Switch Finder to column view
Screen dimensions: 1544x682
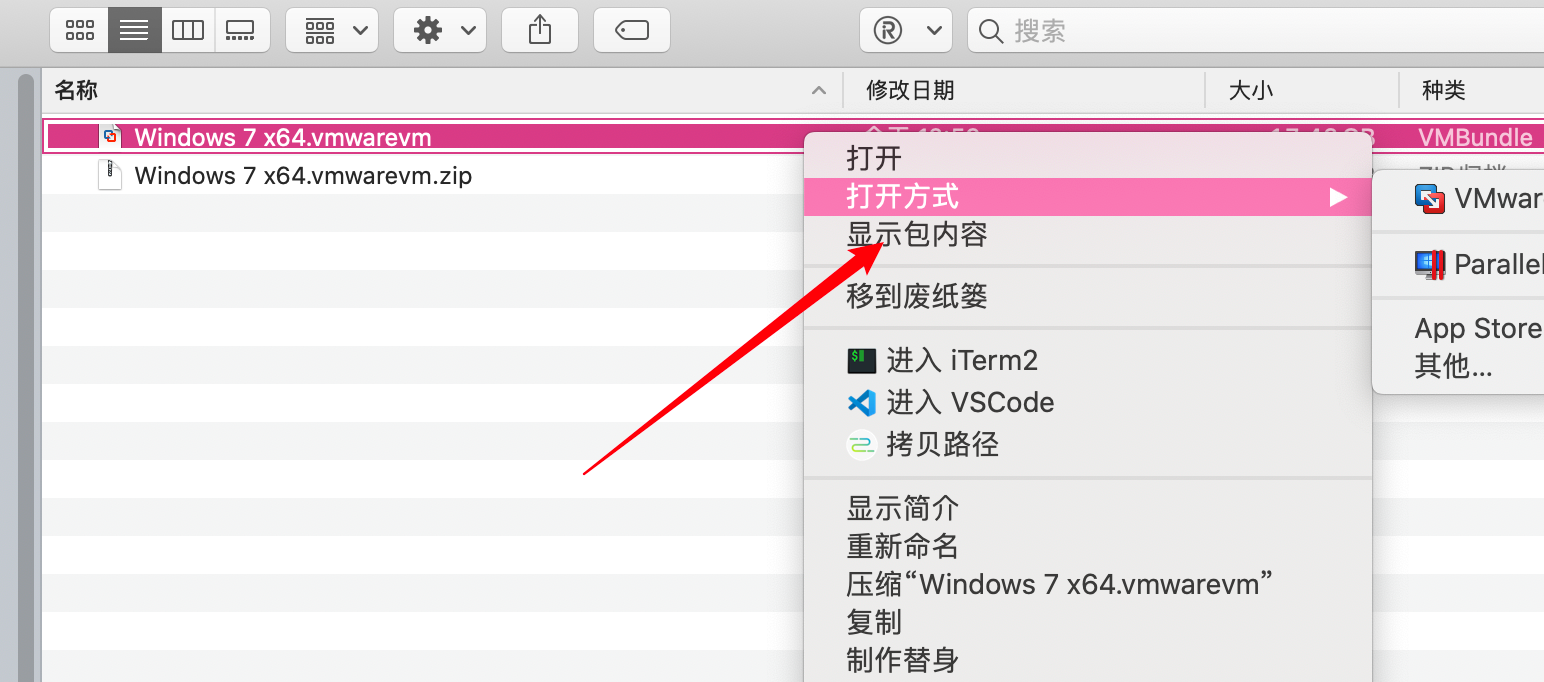pyautogui.click(x=188, y=30)
